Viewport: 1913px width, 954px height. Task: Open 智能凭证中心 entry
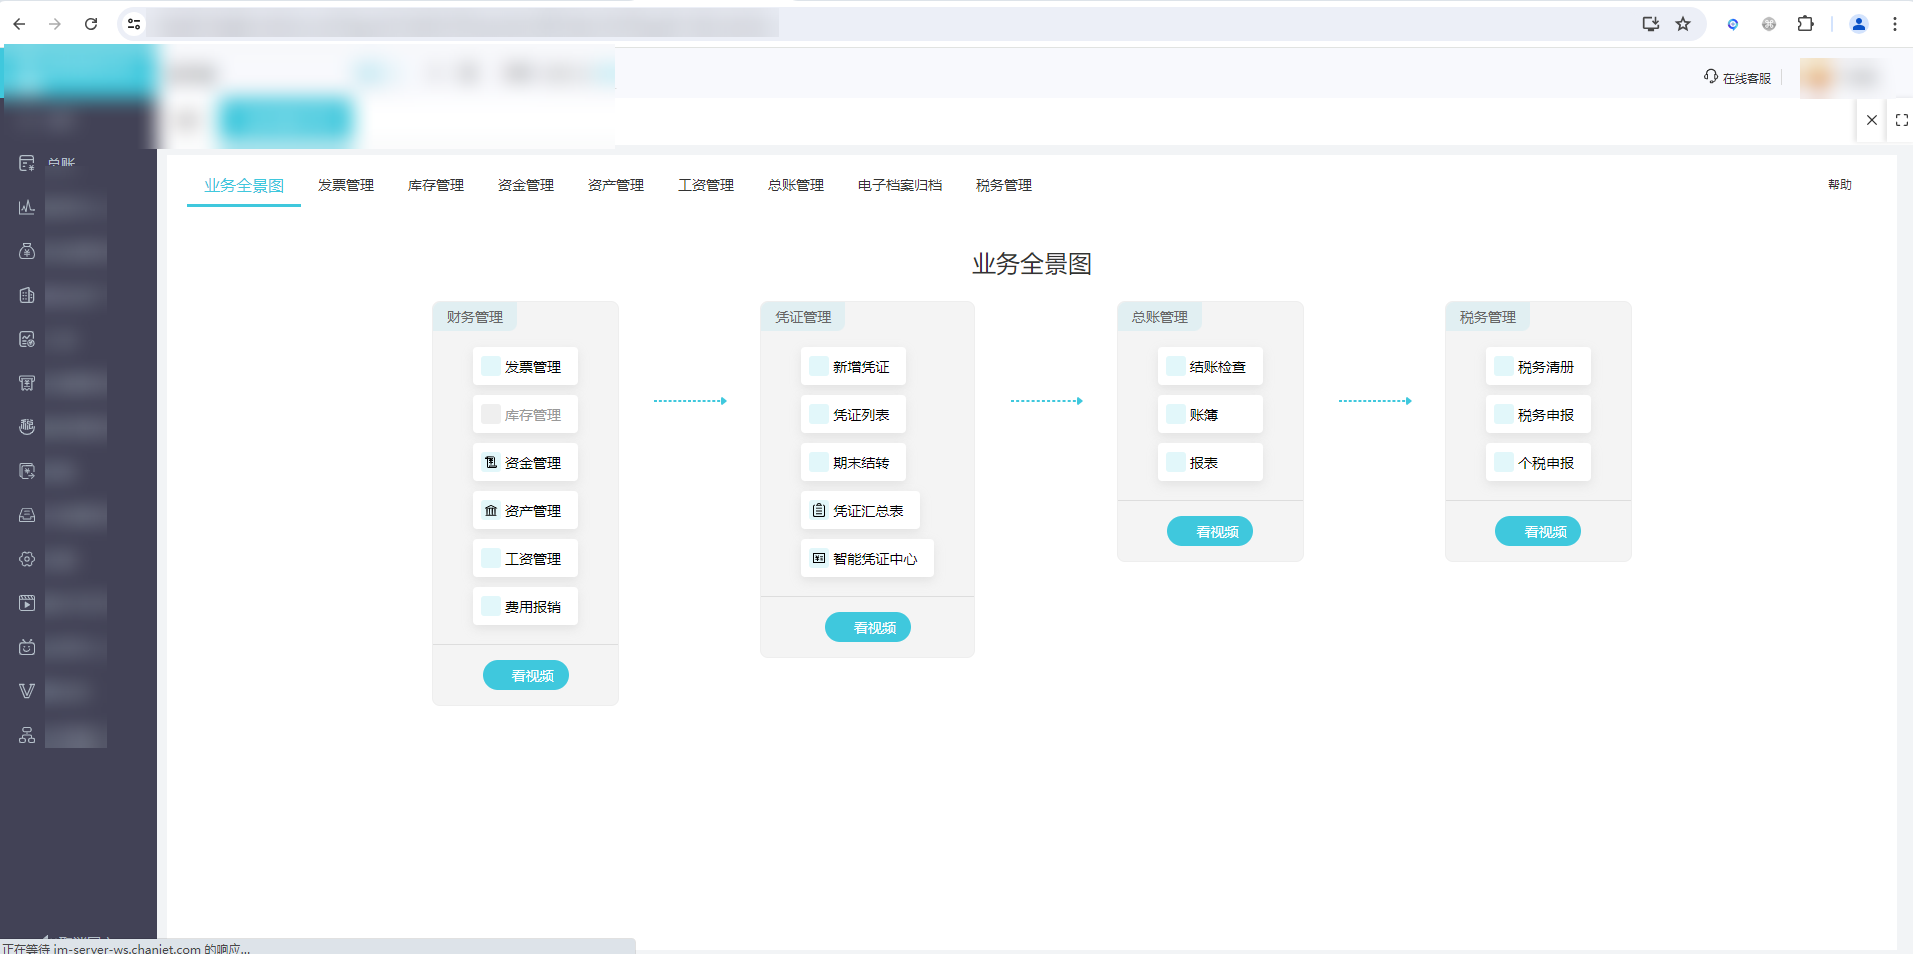coord(867,559)
